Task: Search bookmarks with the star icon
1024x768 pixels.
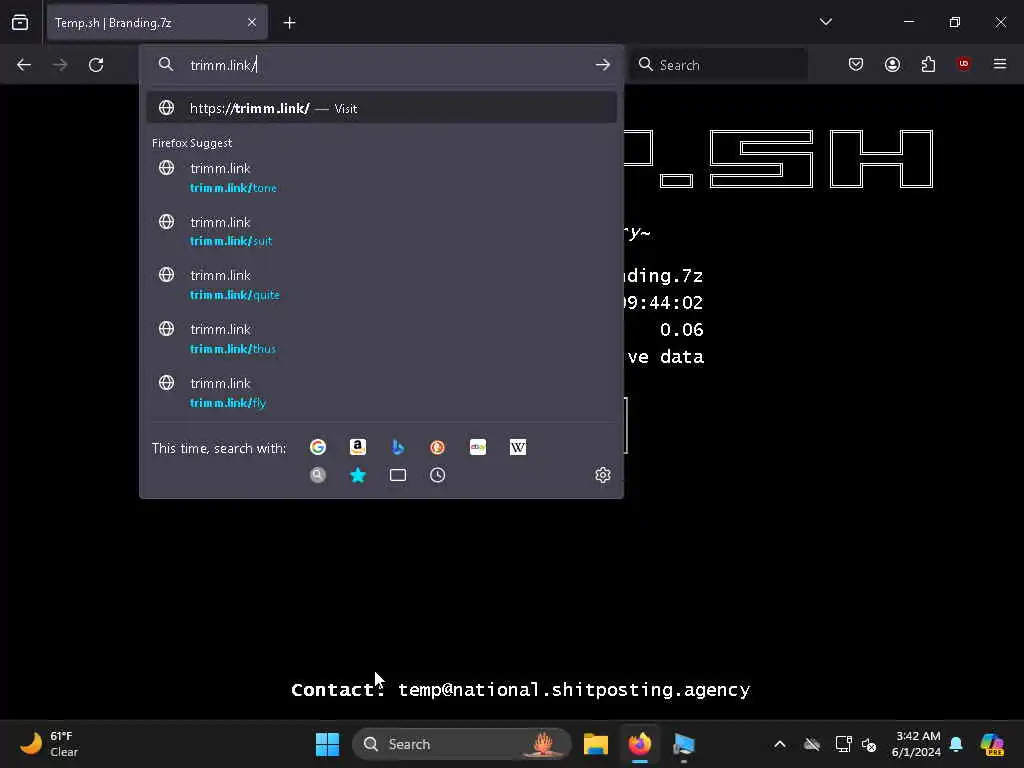Action: (358, 475)
